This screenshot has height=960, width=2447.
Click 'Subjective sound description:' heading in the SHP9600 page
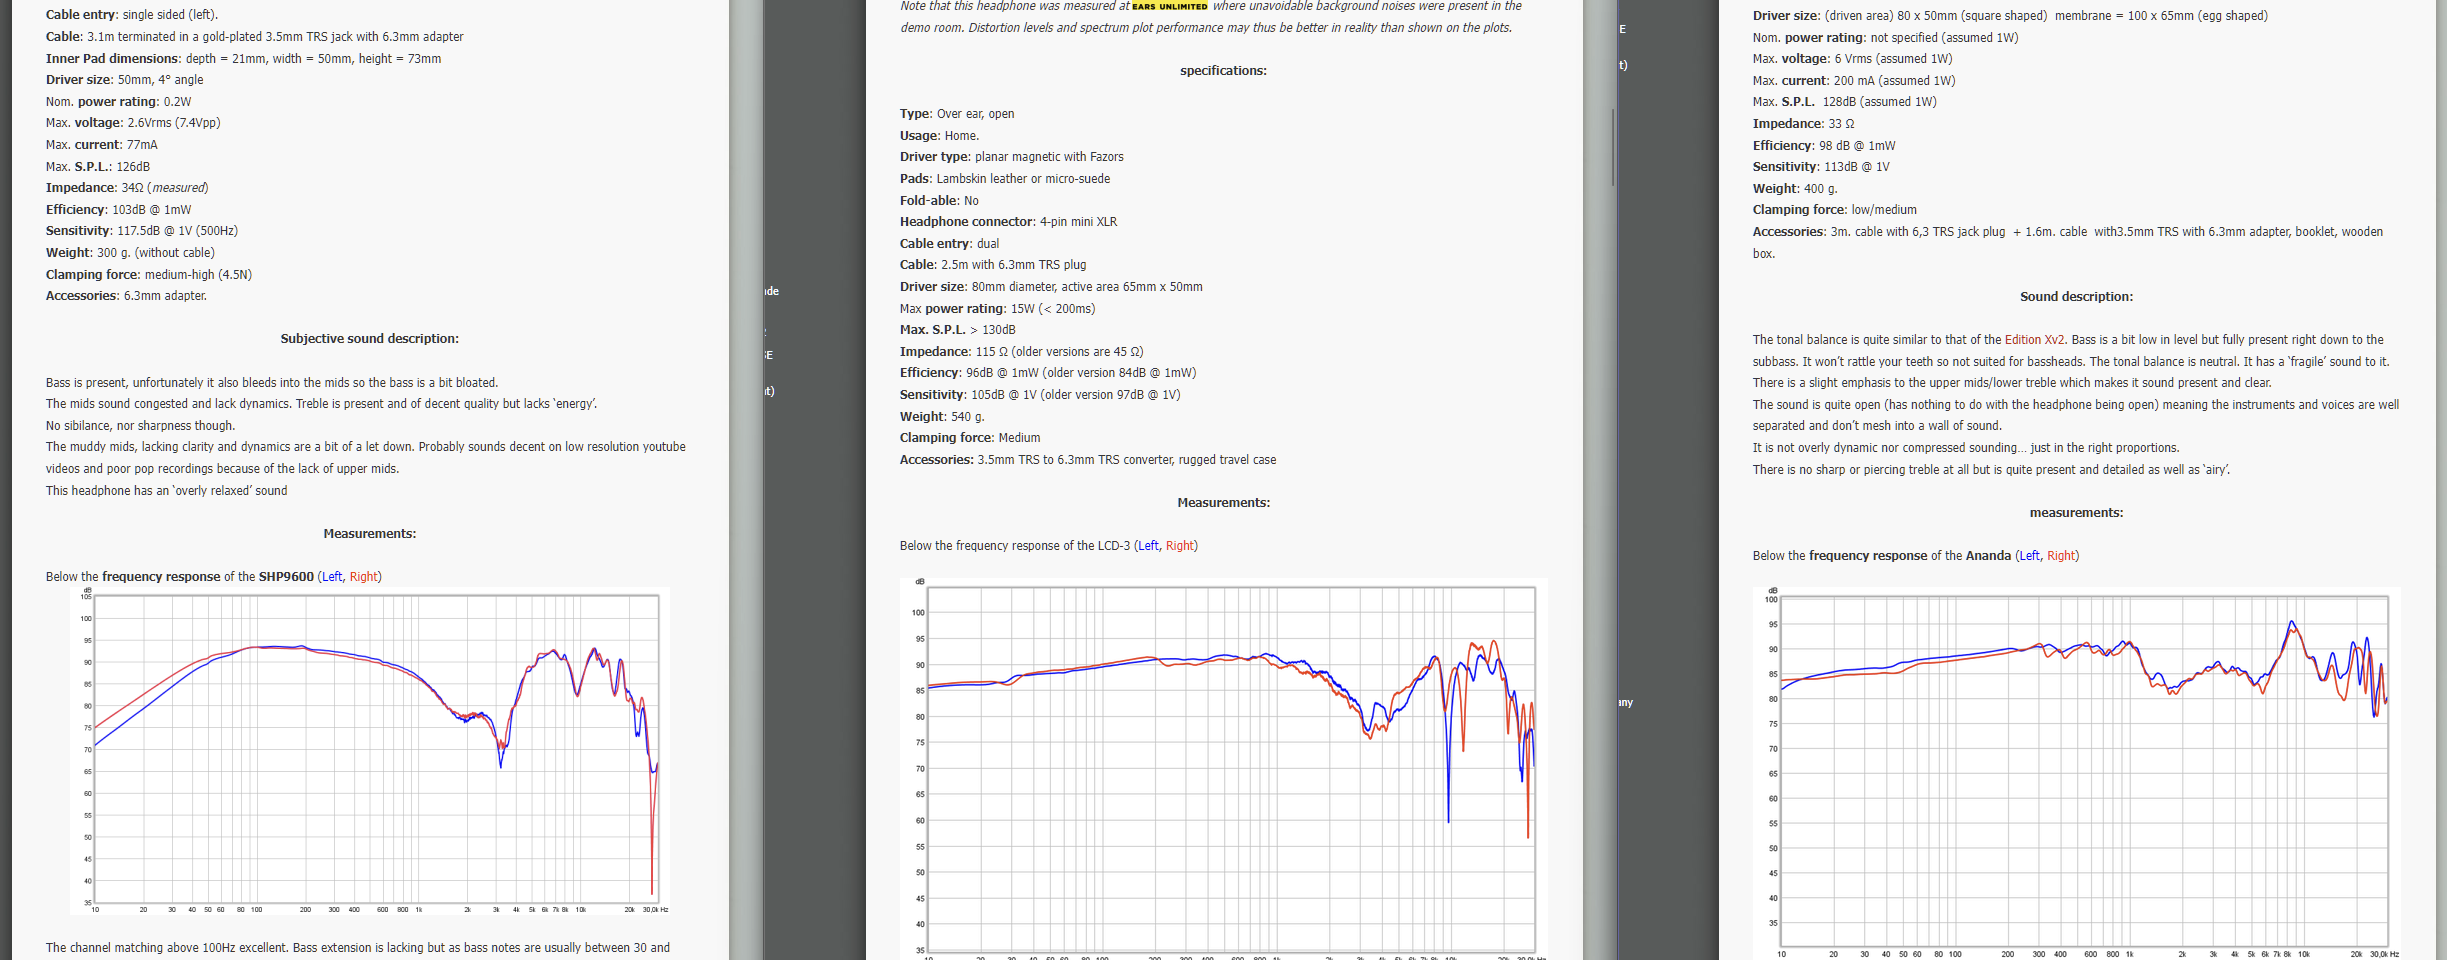tap(370, 339)
